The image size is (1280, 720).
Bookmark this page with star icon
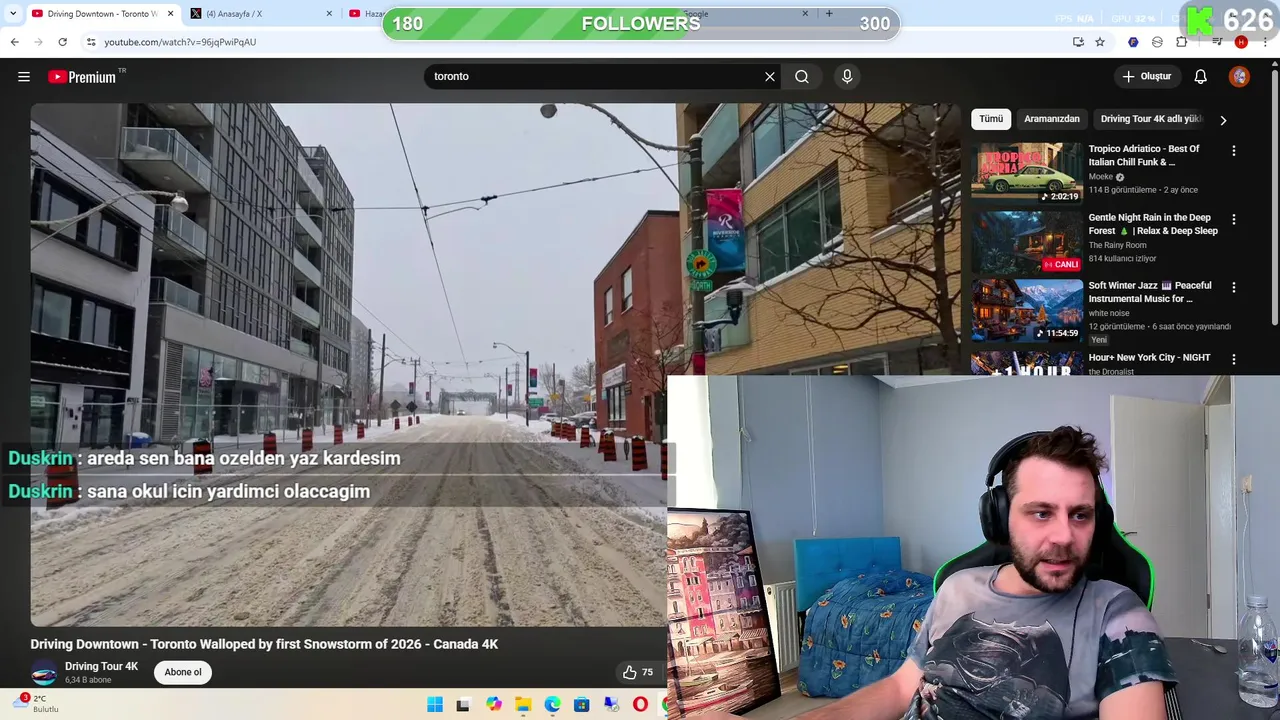(1100, 42)
